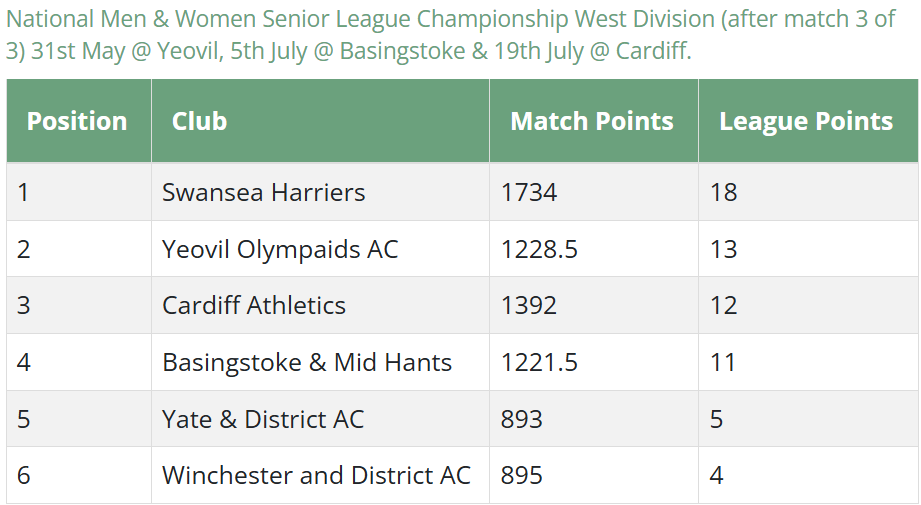Click the 1228.5 match points value
This screenshot has height=505, width=921.
(x=539, y=249)
